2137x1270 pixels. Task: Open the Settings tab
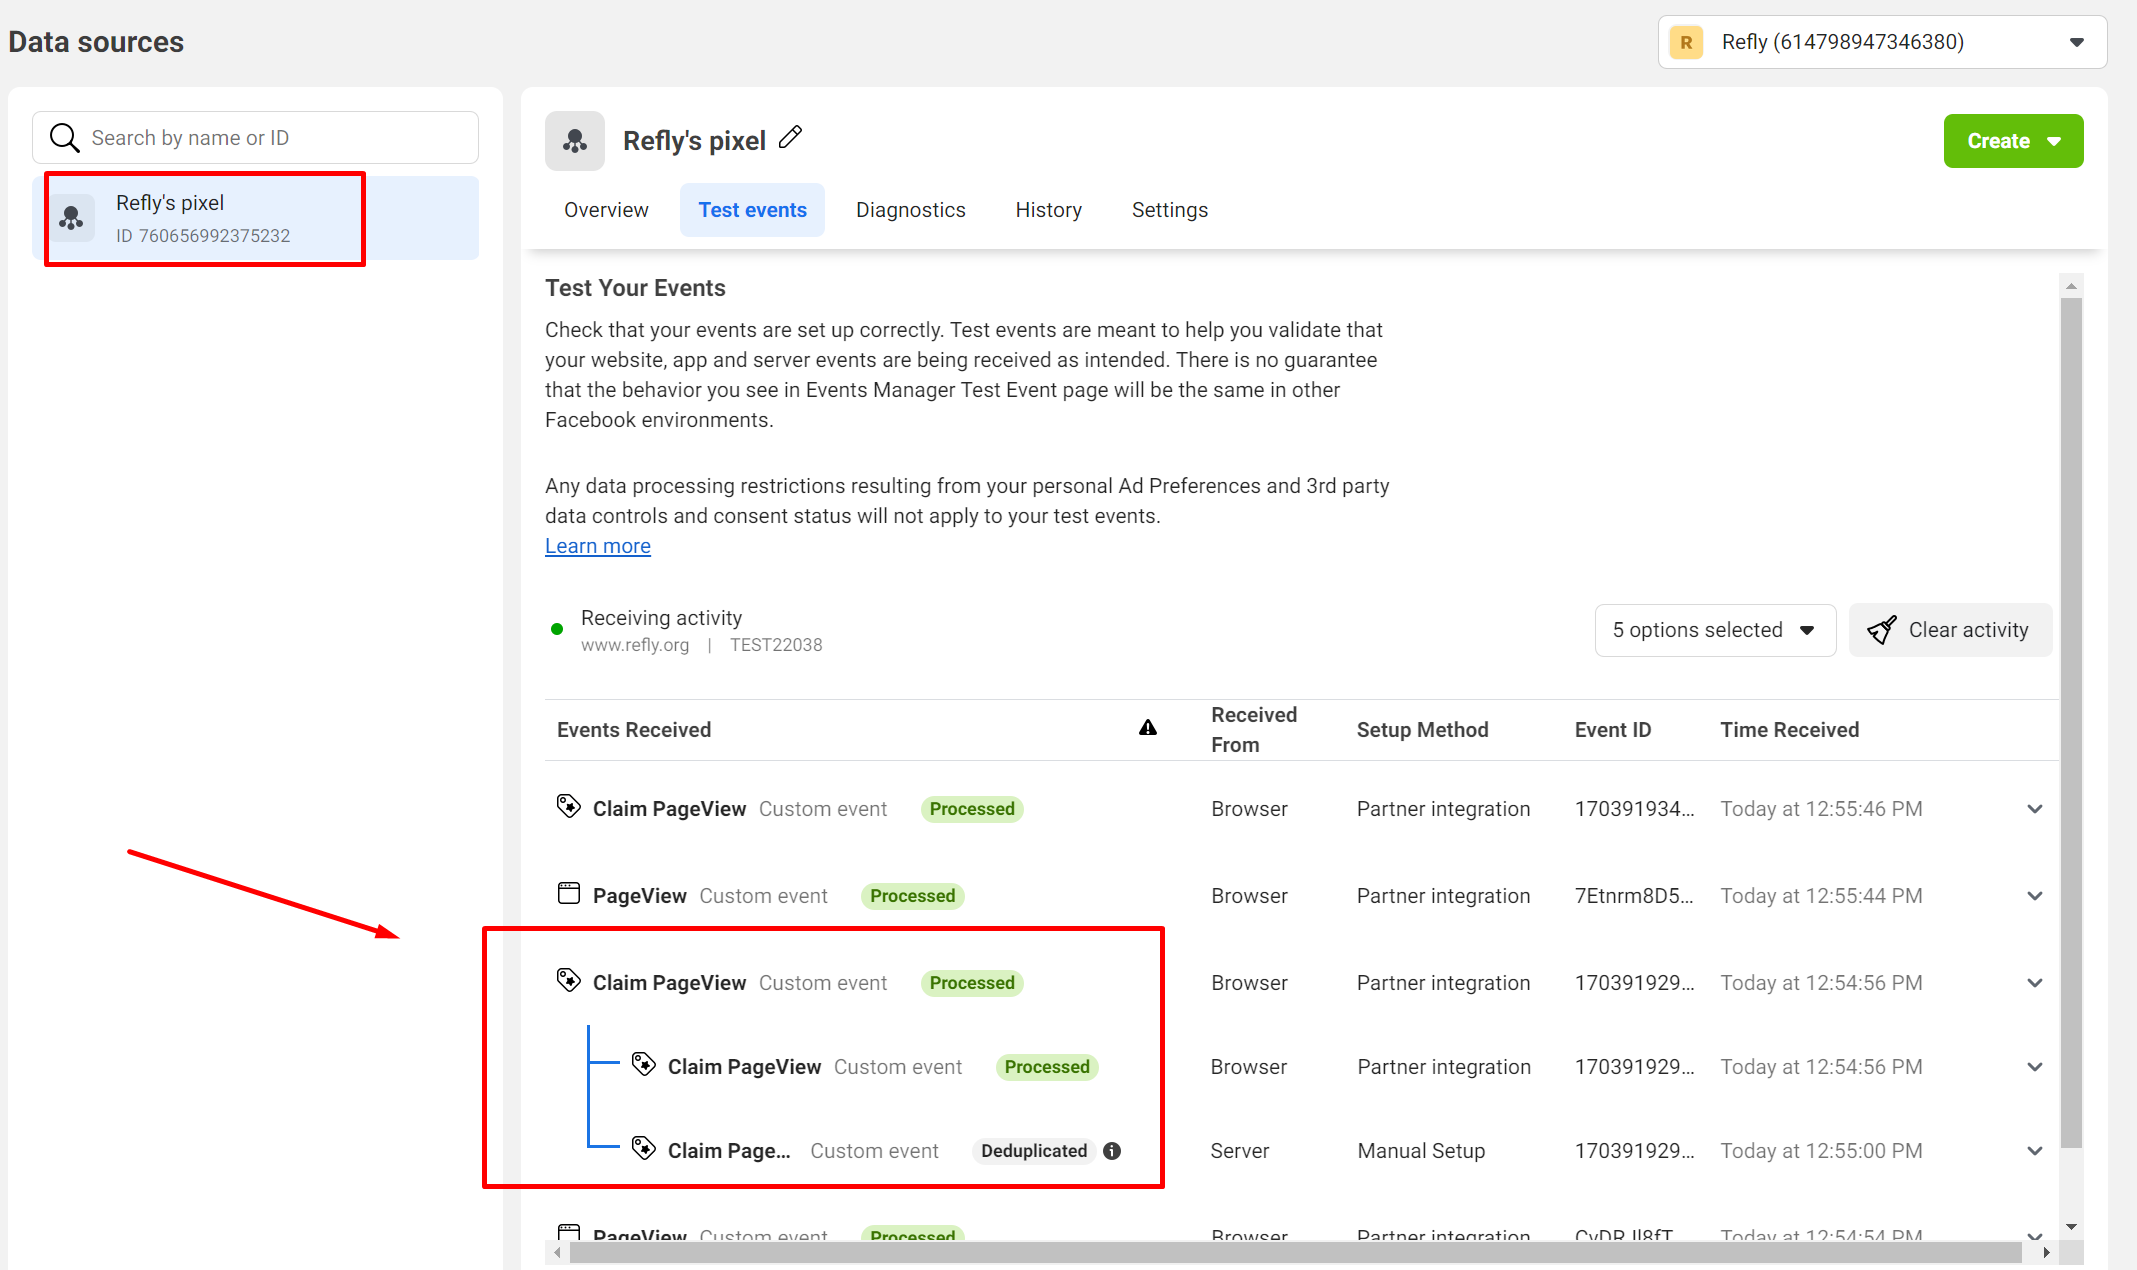tap(1169, 210)
